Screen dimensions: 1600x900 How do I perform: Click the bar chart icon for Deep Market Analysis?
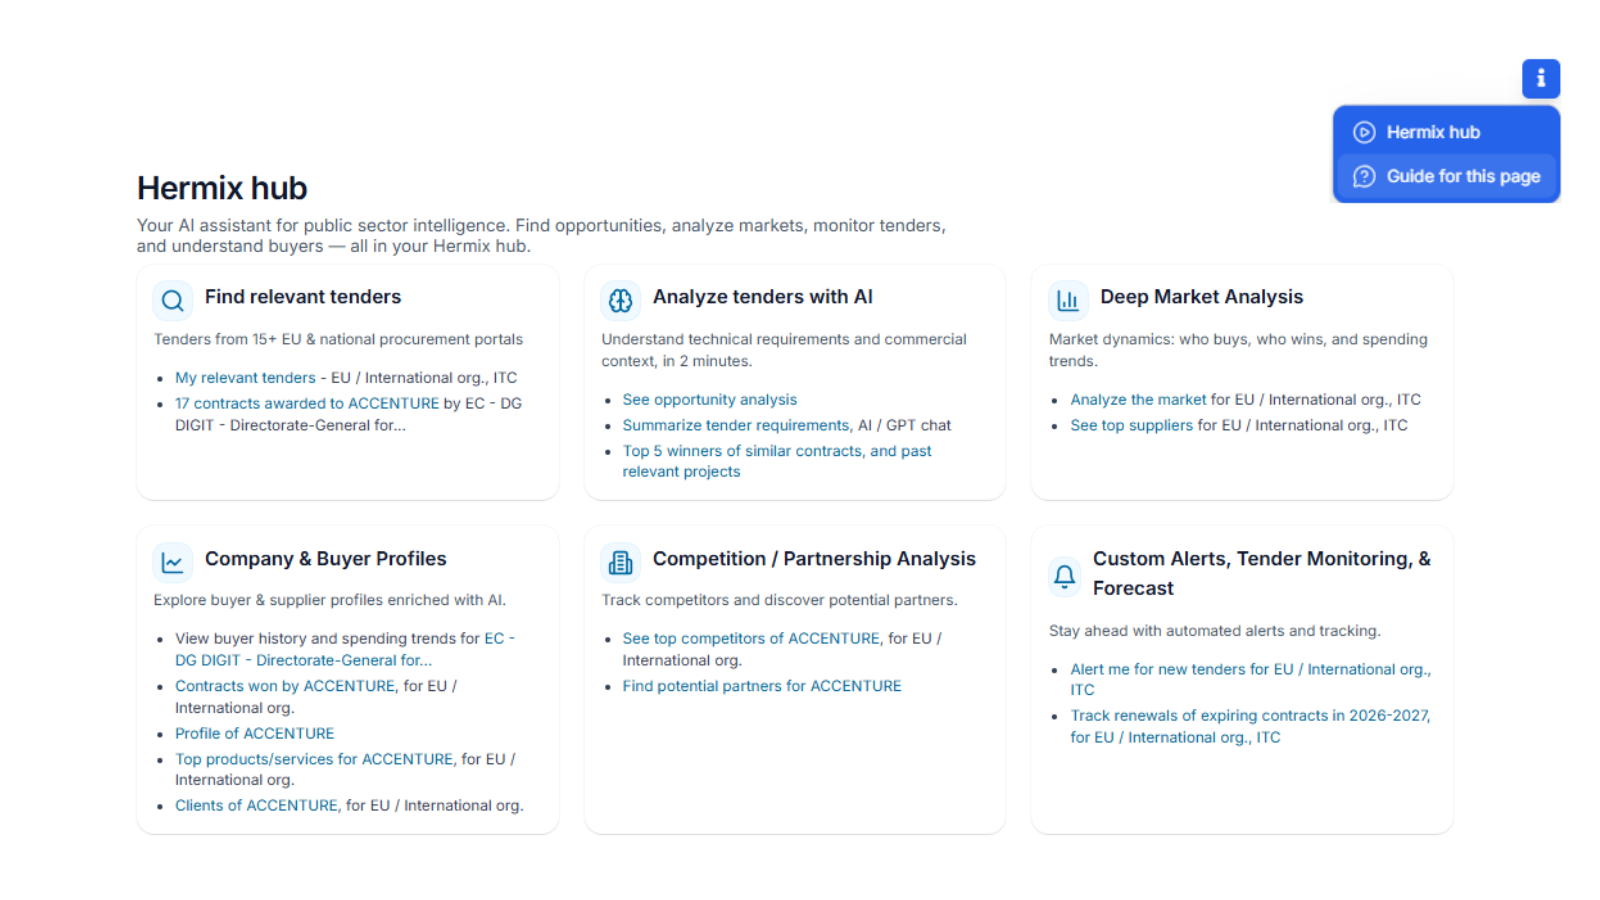(1067, 300)
